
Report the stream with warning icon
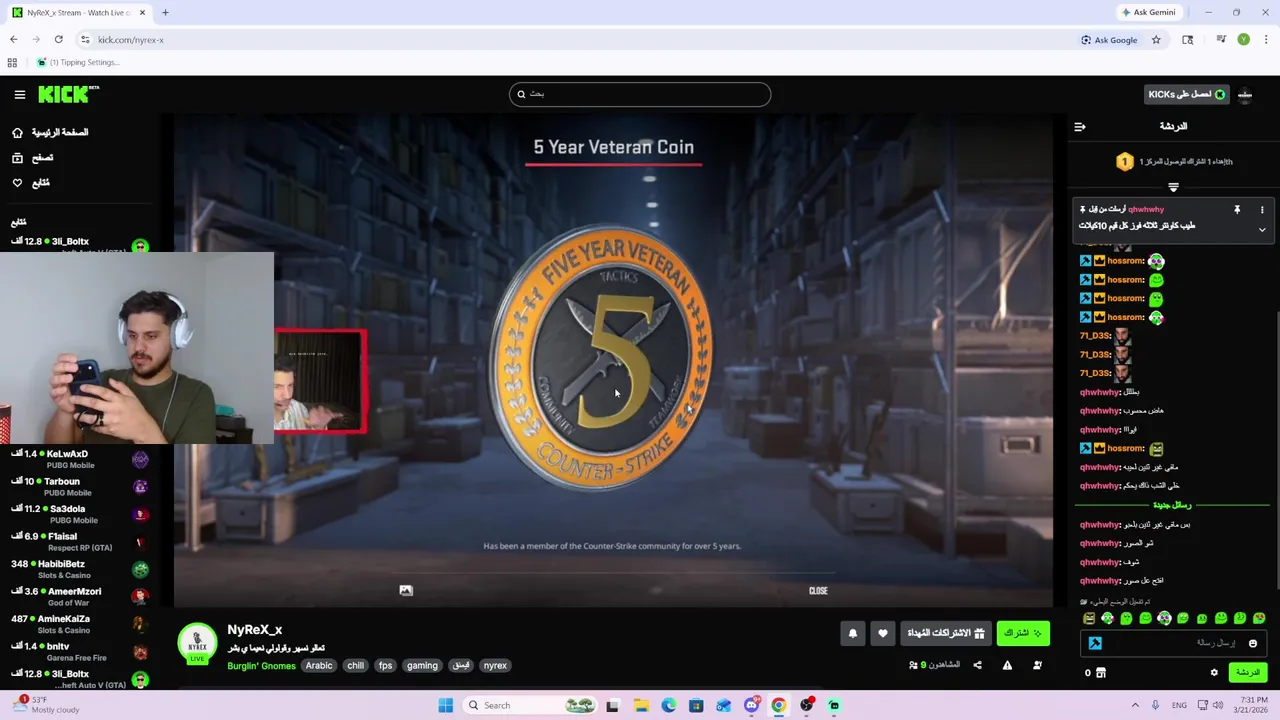1007,665
